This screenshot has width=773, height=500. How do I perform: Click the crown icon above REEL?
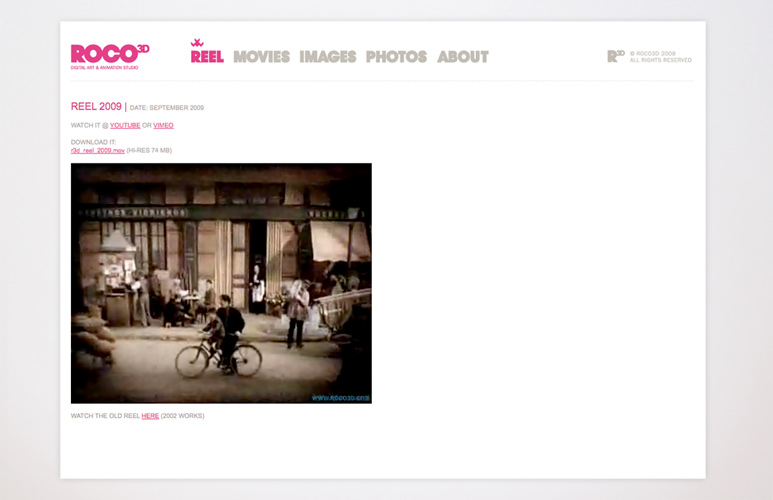197,43
